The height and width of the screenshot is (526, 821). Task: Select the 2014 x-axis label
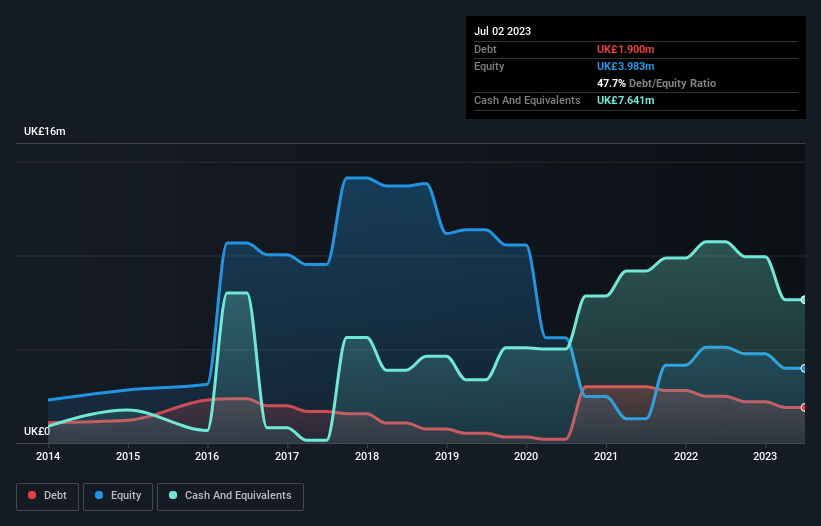point(48,456)
